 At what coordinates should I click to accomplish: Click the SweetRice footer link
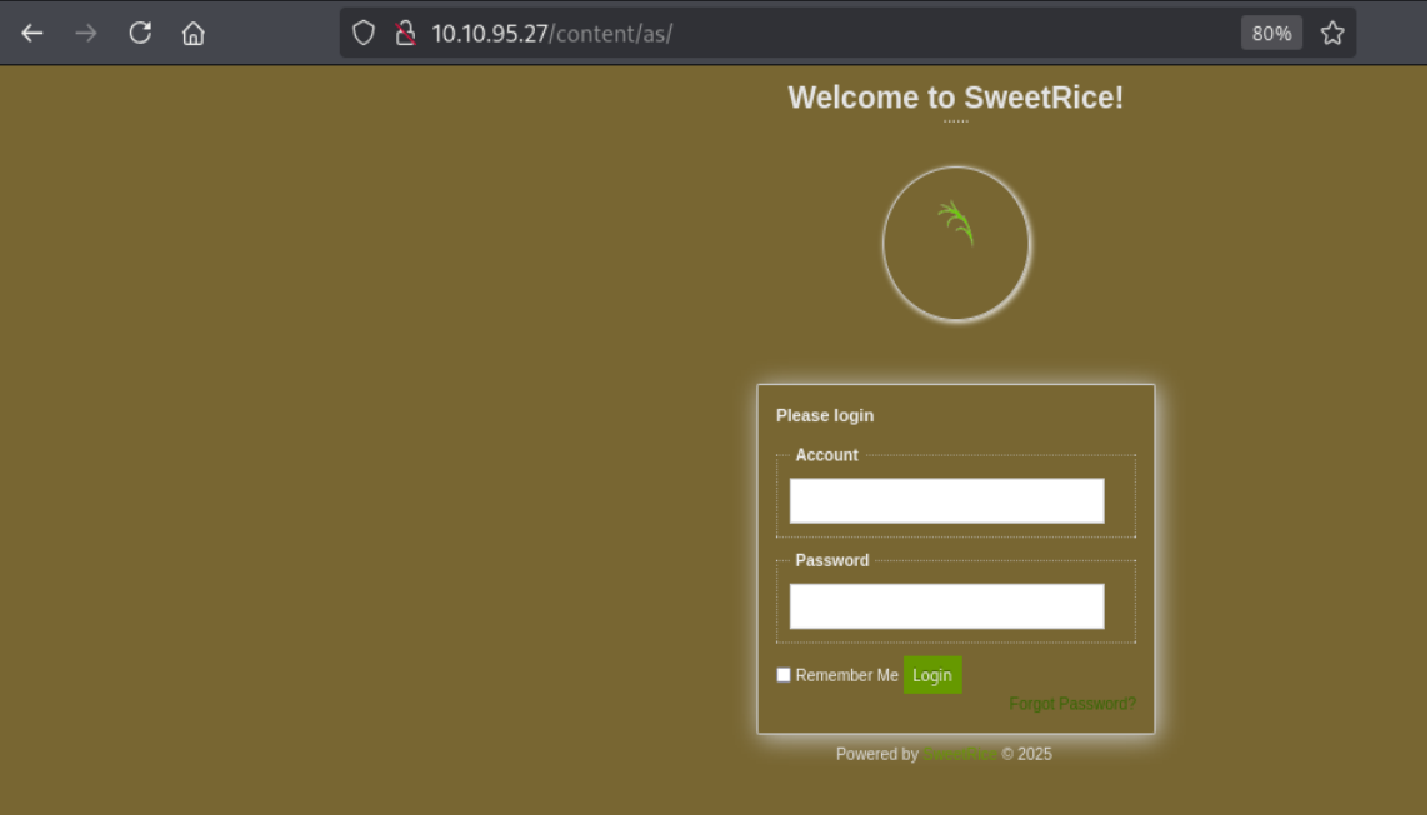tap(959, 754)
